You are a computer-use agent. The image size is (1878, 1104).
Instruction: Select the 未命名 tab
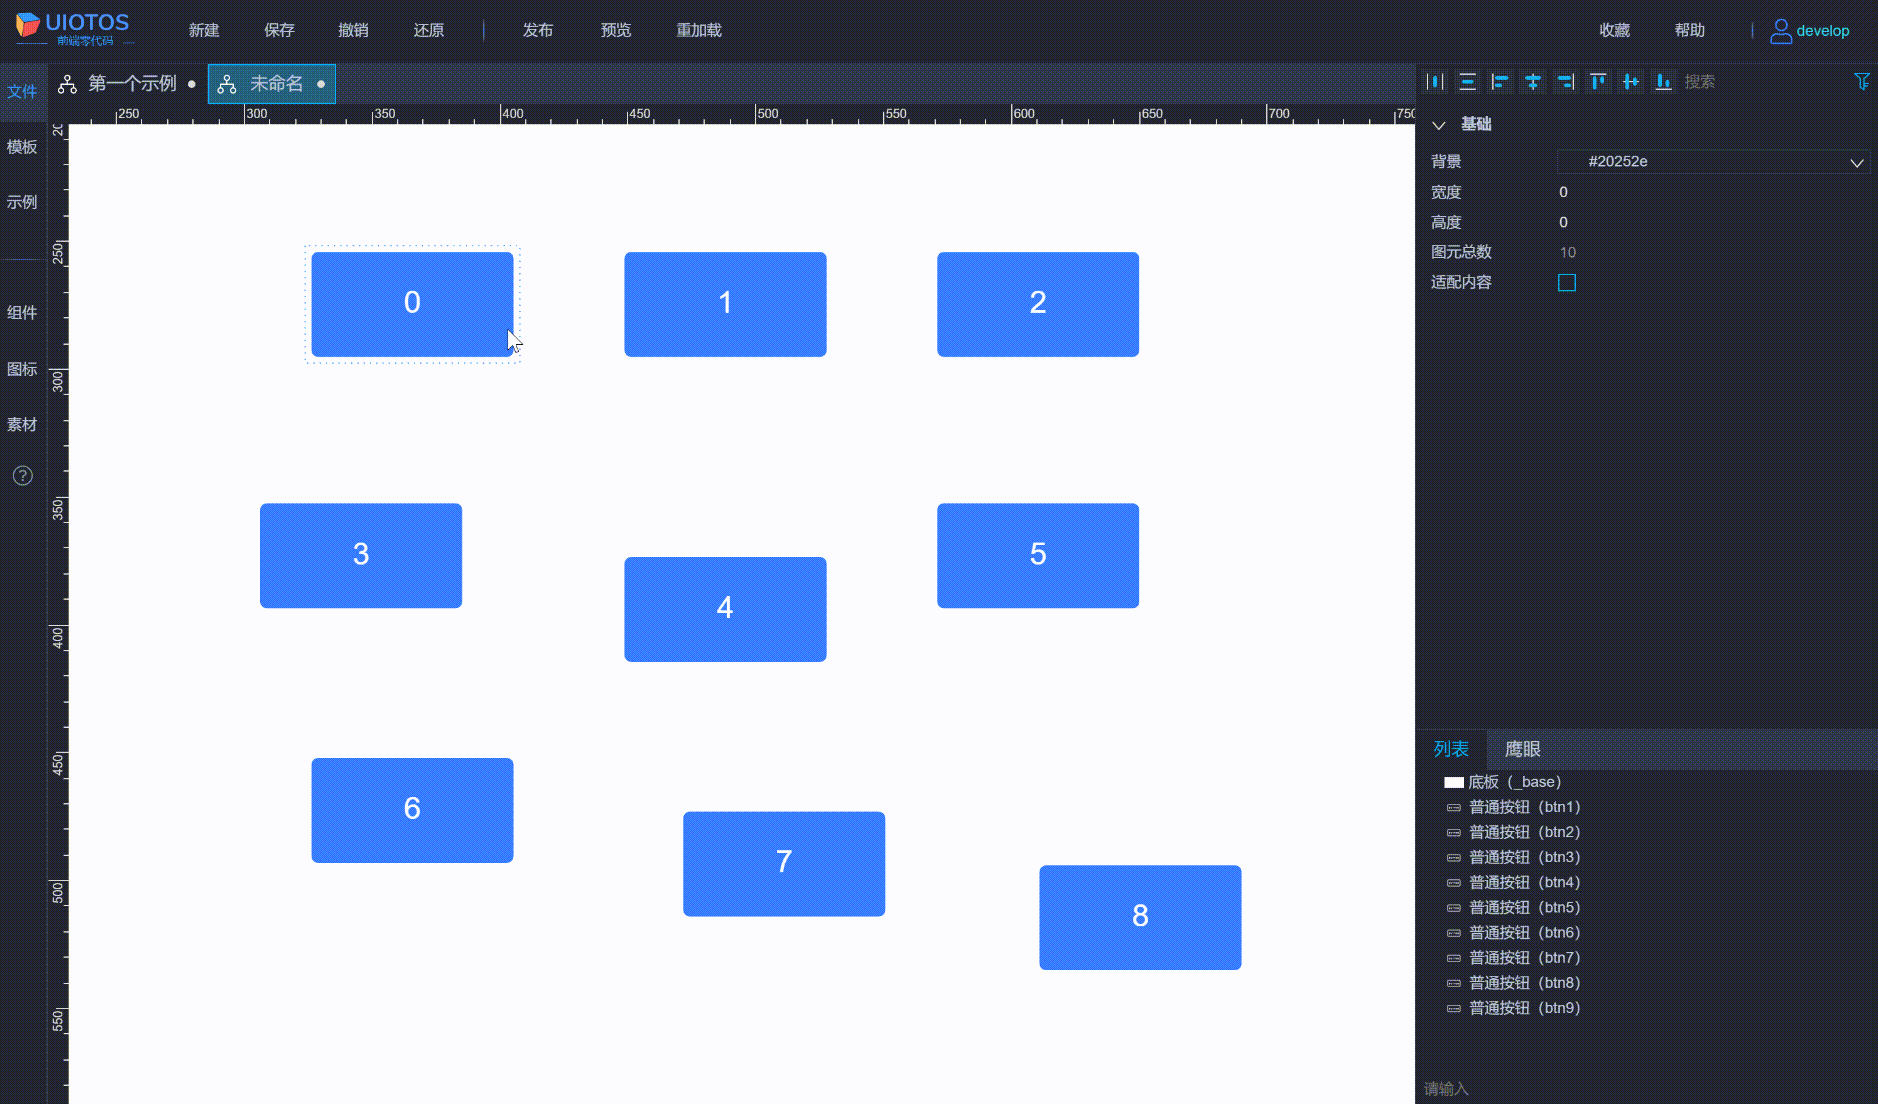[272, 84]
